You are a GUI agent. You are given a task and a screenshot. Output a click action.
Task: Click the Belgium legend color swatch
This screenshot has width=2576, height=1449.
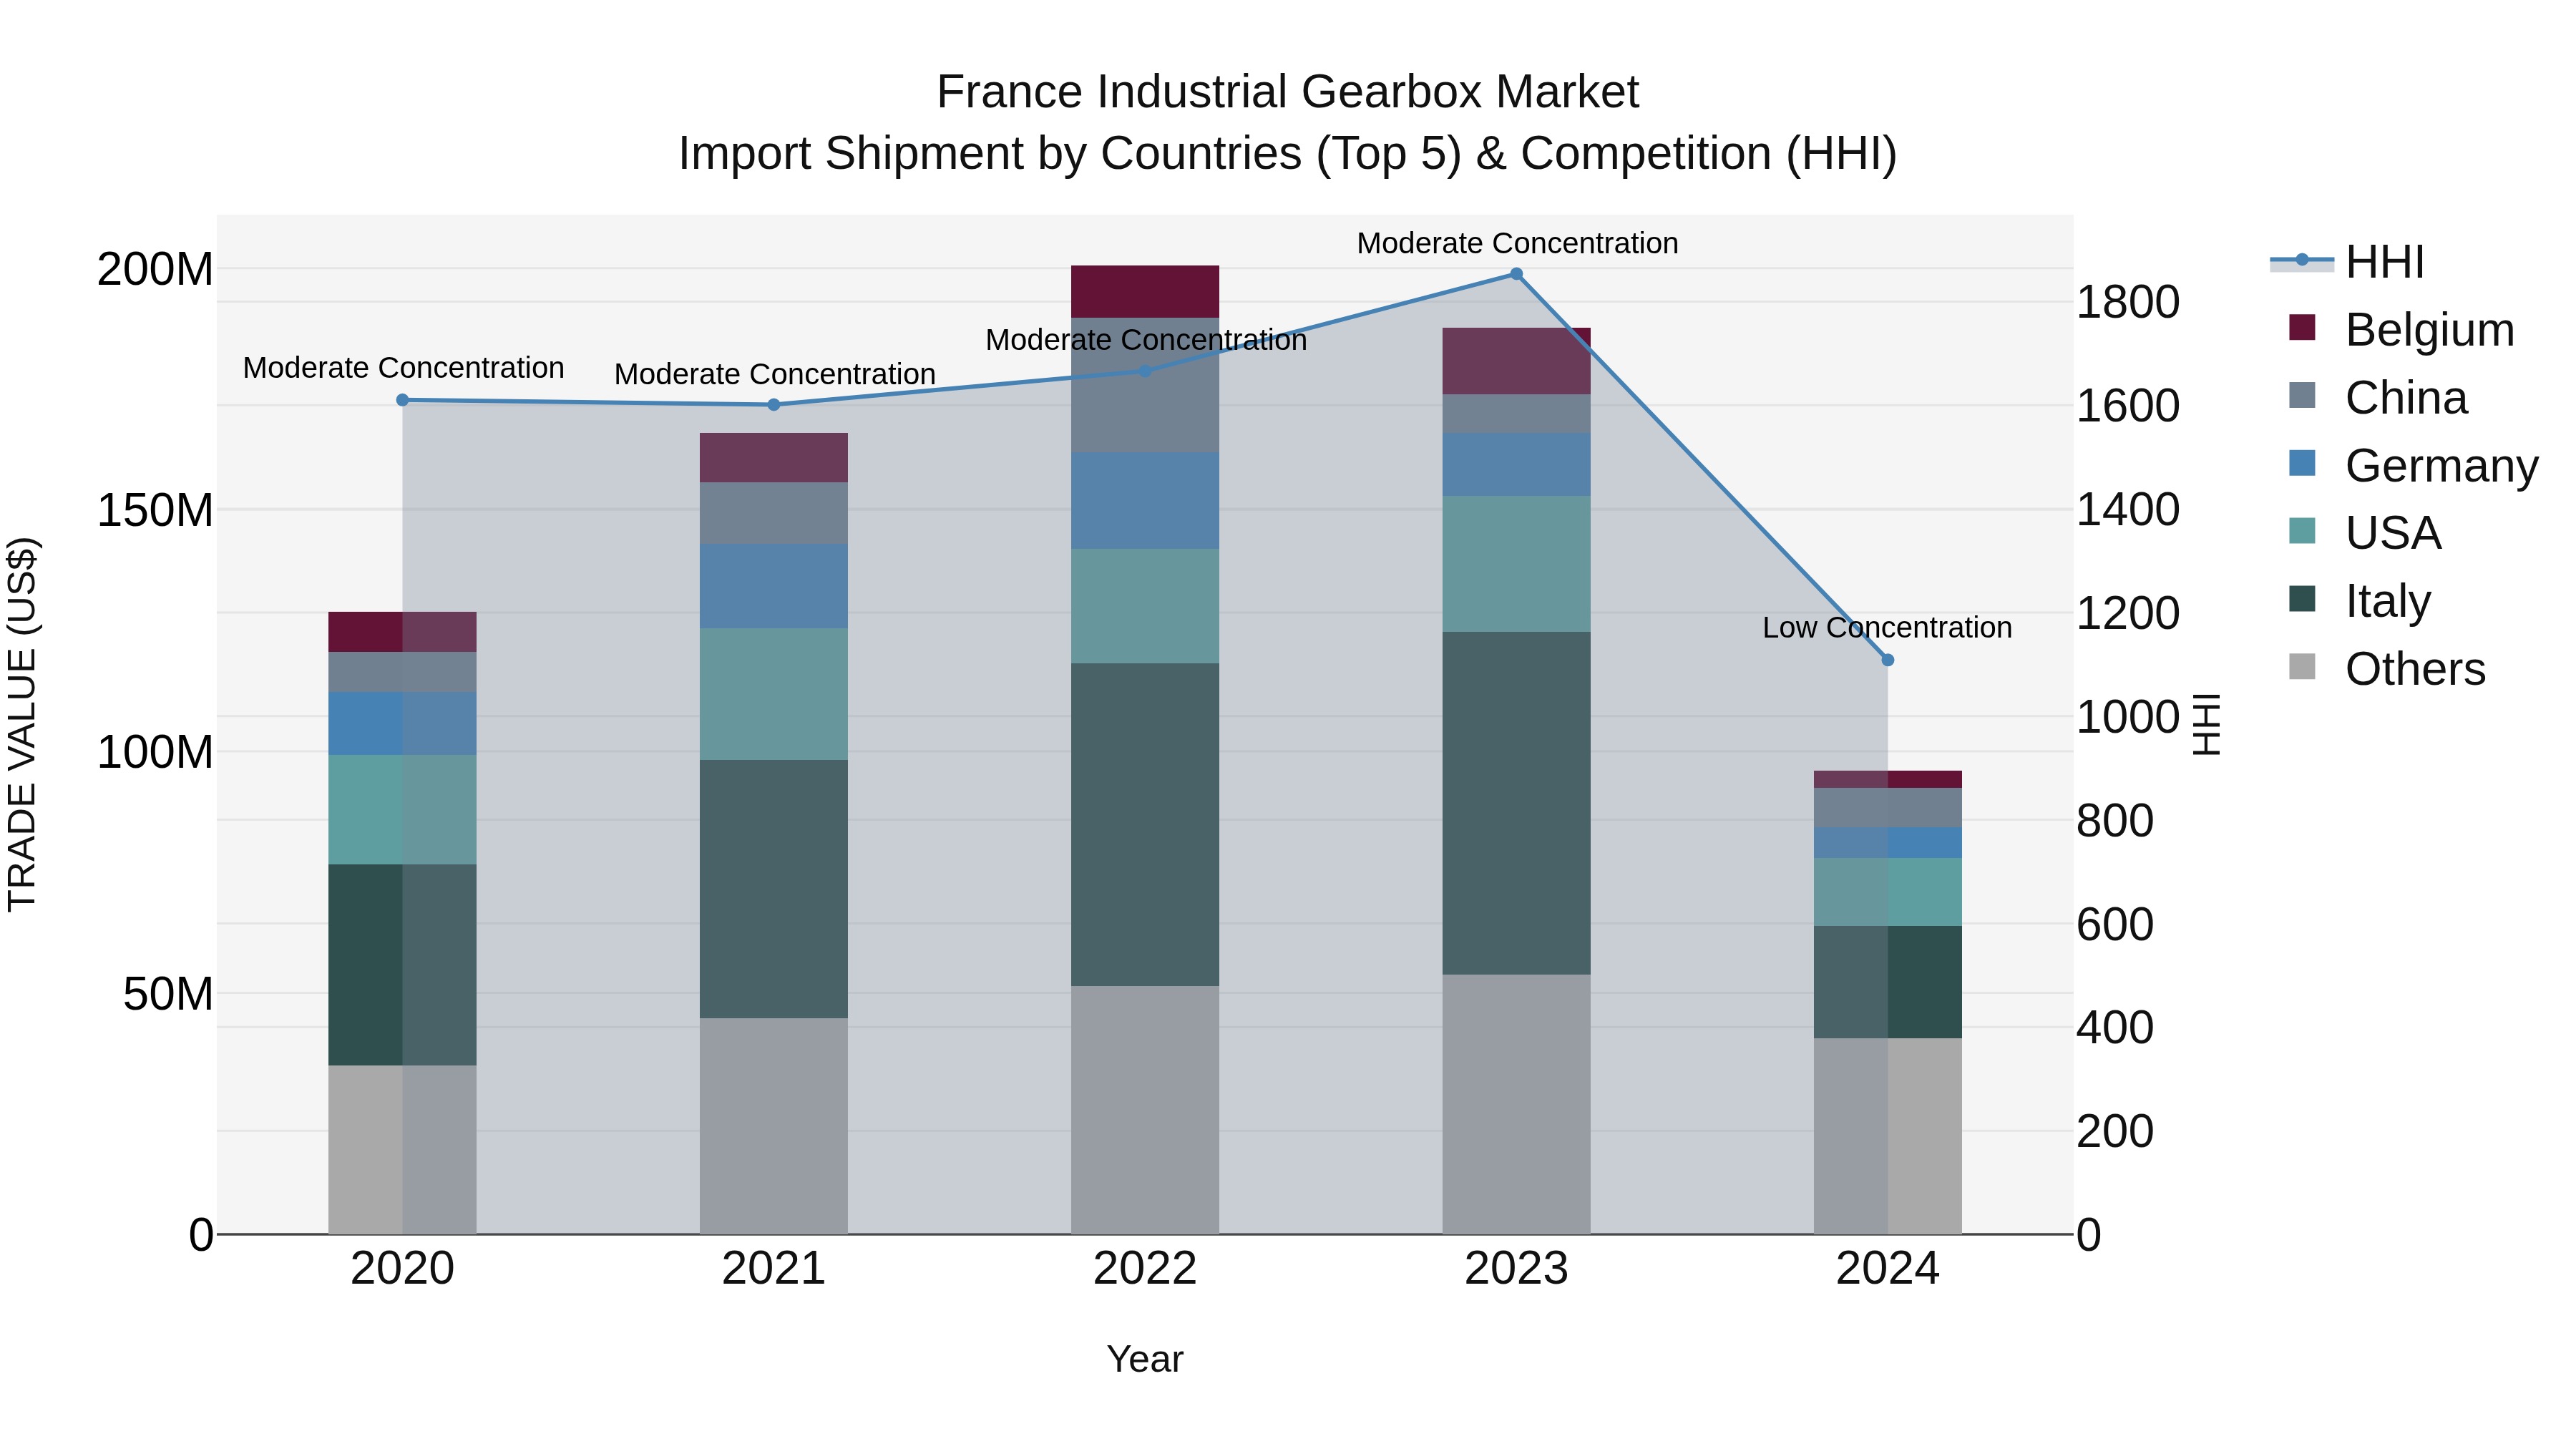point(2302,327)
